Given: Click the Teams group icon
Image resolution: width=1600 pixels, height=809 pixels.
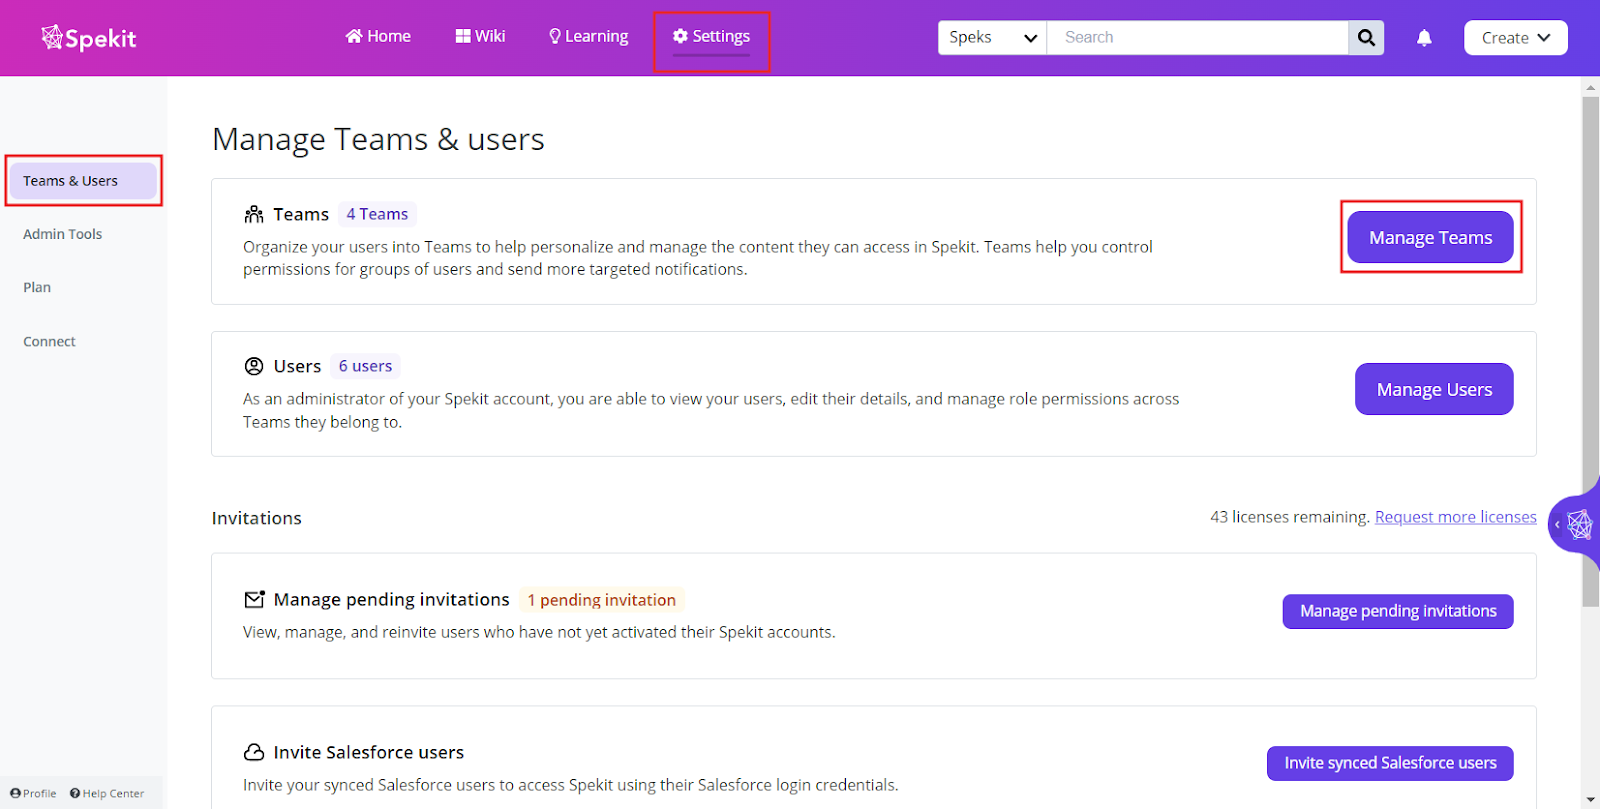Looking at the screenshot, I should click(254, 214).
